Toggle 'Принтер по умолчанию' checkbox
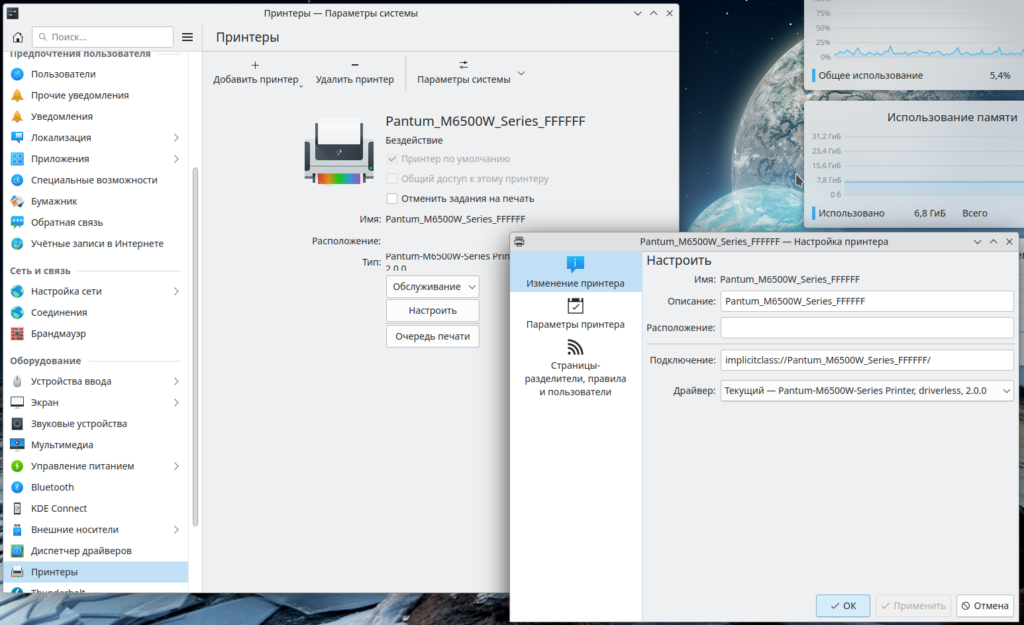This screenshot has height=625, width=1024. (x=393, y=159)
